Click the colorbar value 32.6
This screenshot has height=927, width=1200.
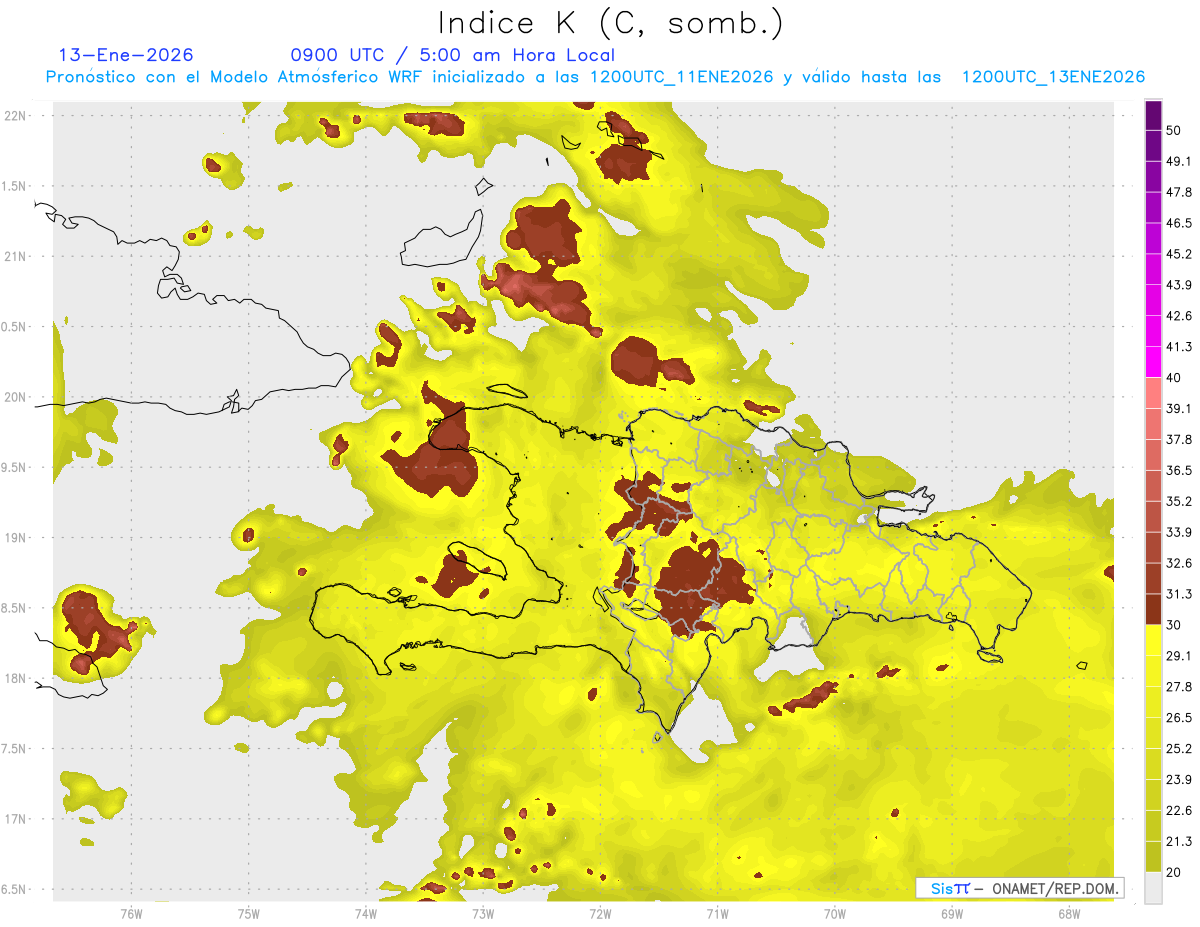click(1179, 563)
